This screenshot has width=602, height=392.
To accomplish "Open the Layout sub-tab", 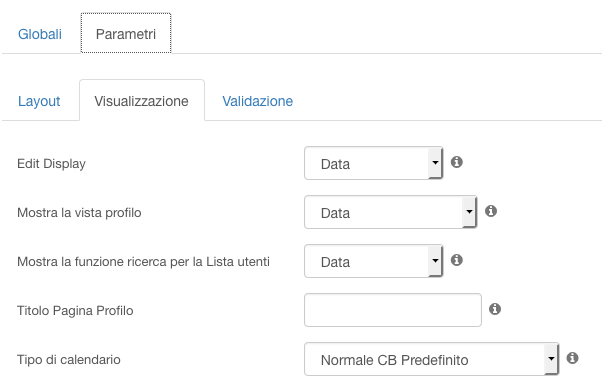I will point(39,101).
